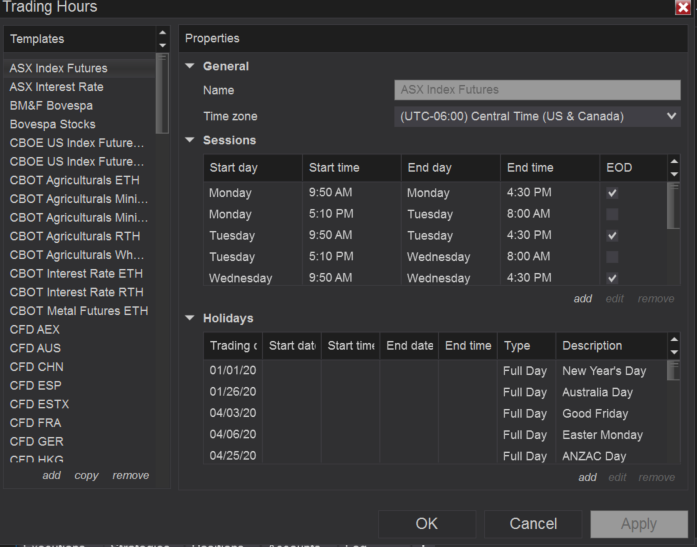Click the End day column header
The height and width of the screenshot is (547, 697).
point(451,168)
